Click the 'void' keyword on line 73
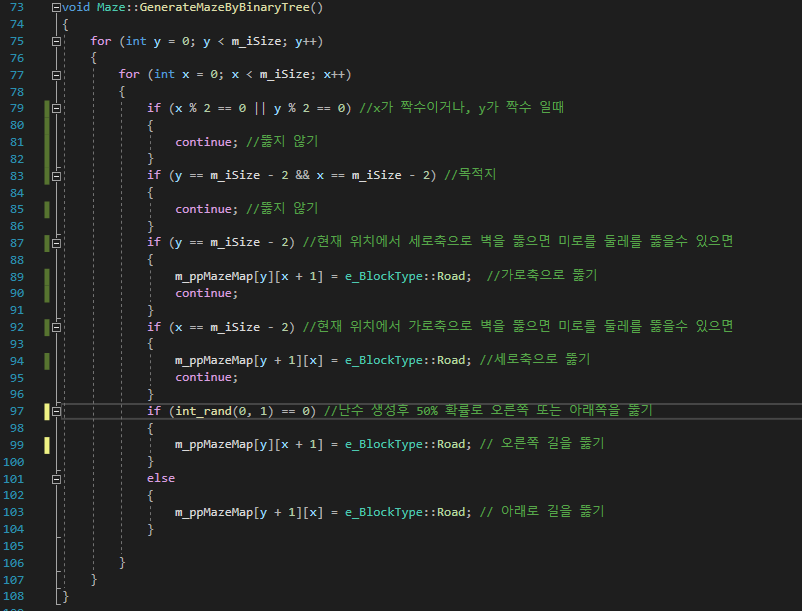 (76, 7)
